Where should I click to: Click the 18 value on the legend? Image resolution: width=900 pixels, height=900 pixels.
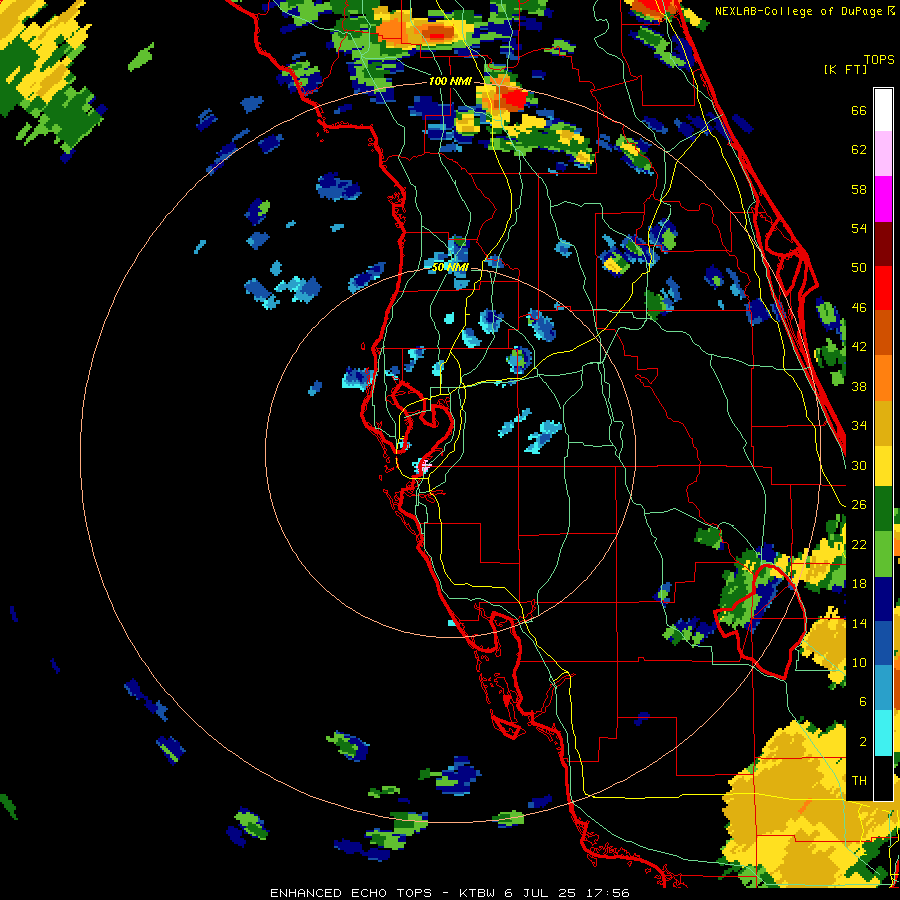[859, 584]
